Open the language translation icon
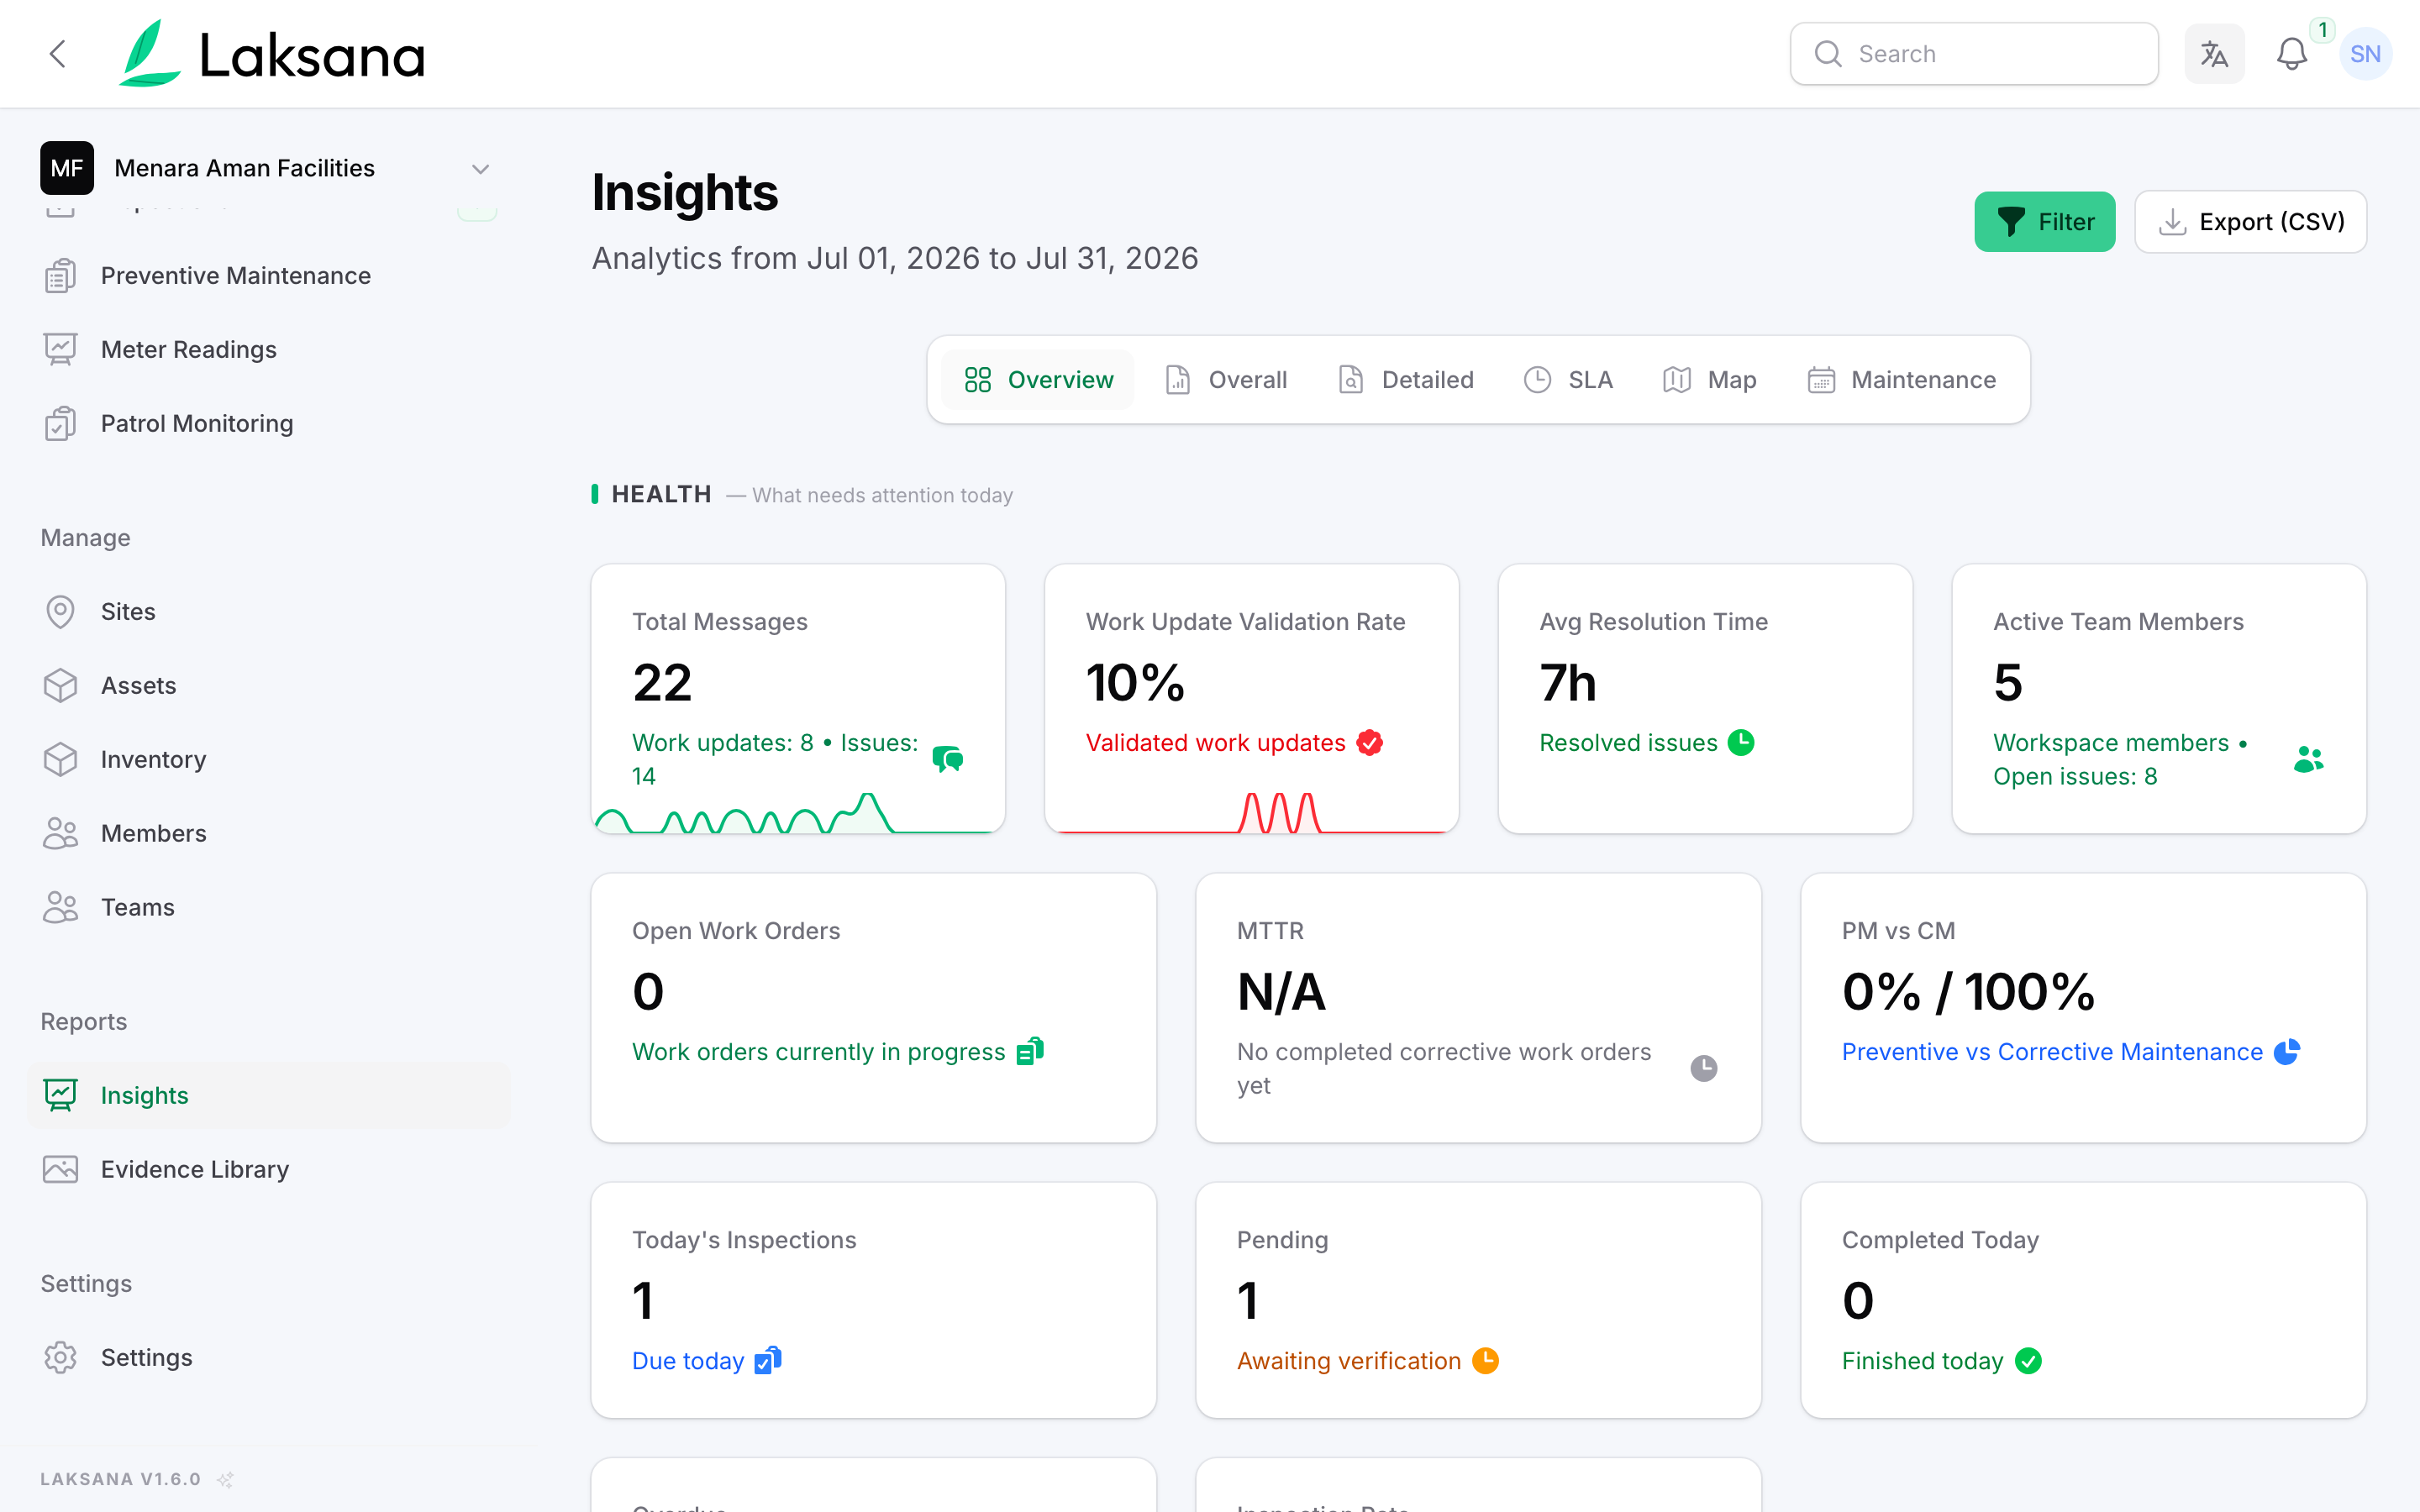Image resolution: width=2420 pixels, height=1512 pixels. [x=2214, y=54]
